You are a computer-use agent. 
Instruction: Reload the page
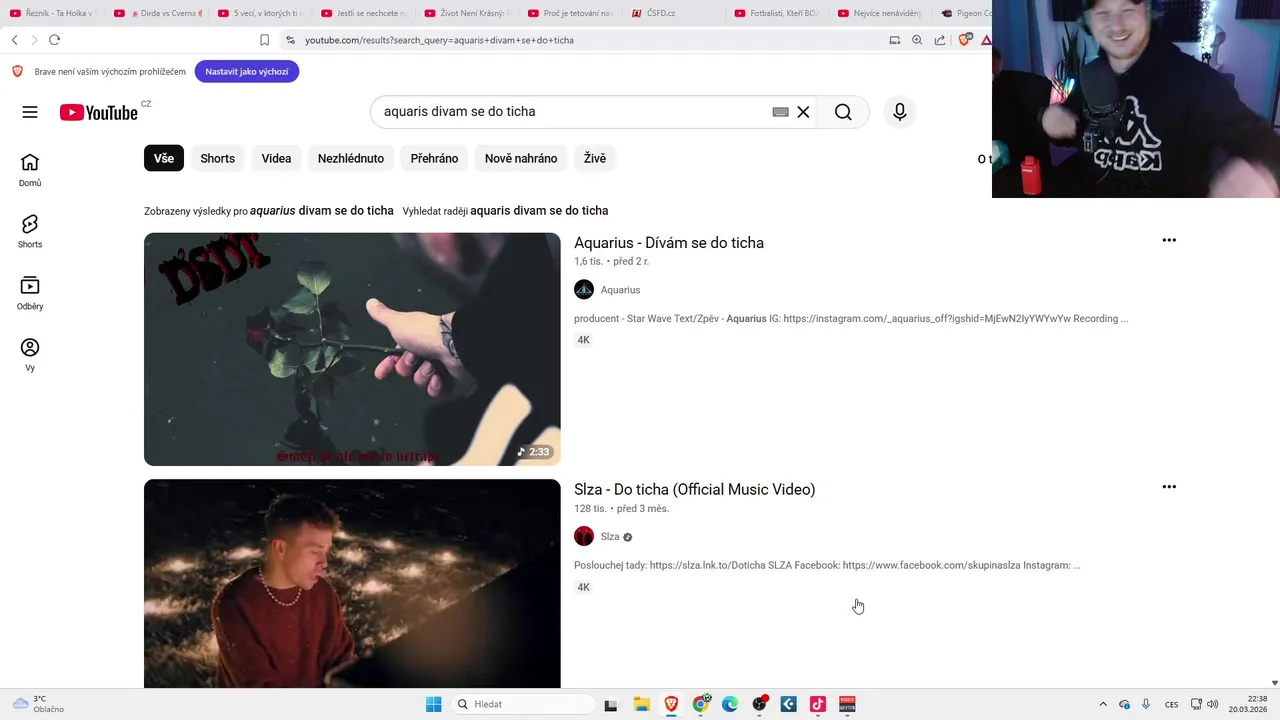coord(54,40)
